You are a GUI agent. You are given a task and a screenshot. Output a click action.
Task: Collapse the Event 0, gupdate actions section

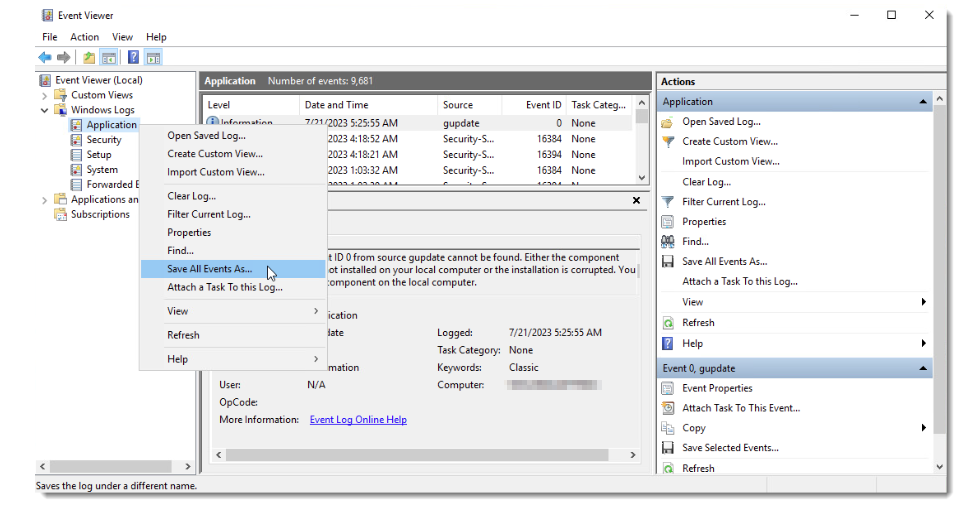pos(923,368)
